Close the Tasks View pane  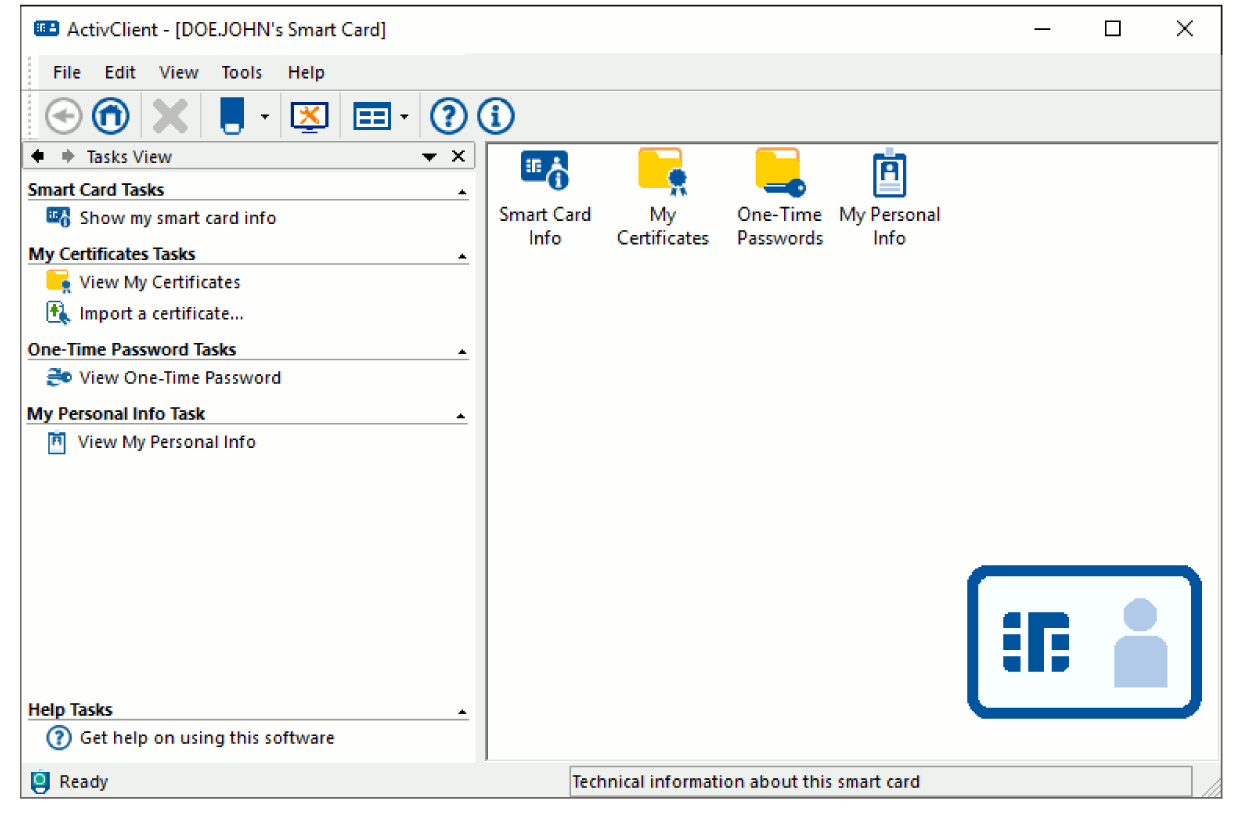click(x=458, y=156)
